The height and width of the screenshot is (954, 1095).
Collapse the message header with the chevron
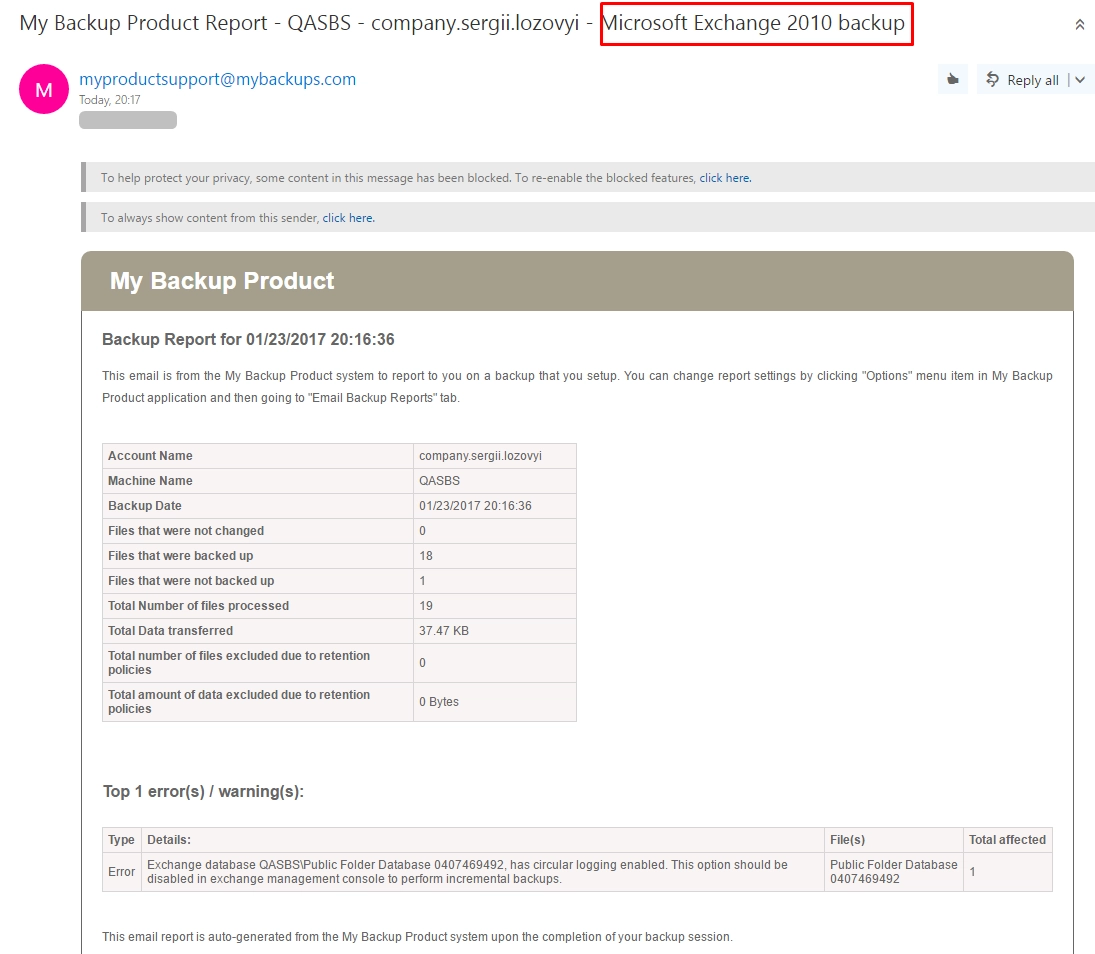click(x=1080, y=25)
